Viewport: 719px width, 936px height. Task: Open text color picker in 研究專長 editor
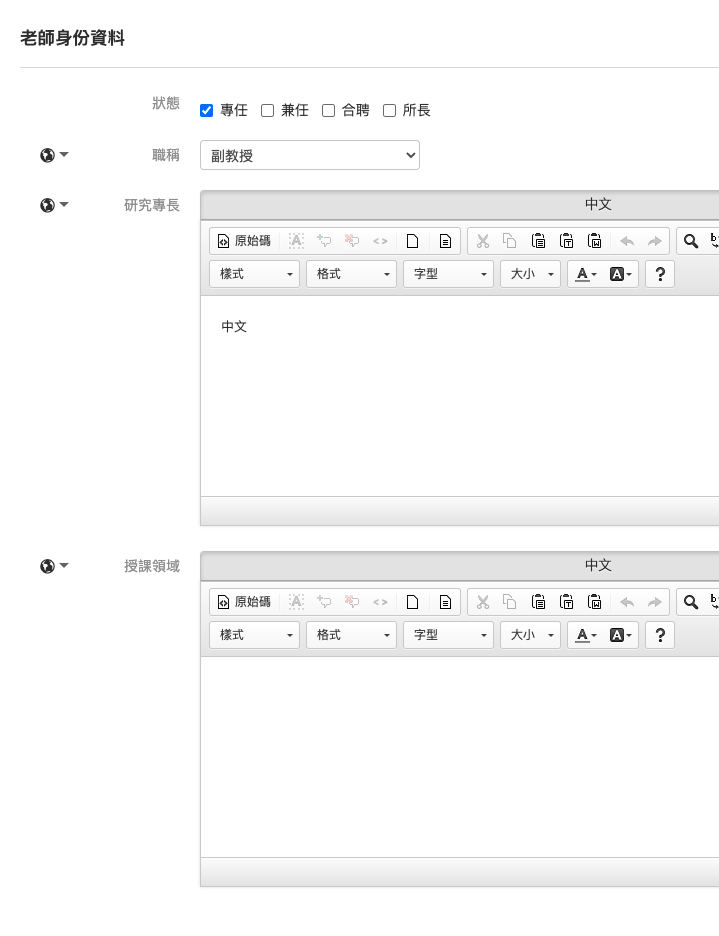point(586,274)
